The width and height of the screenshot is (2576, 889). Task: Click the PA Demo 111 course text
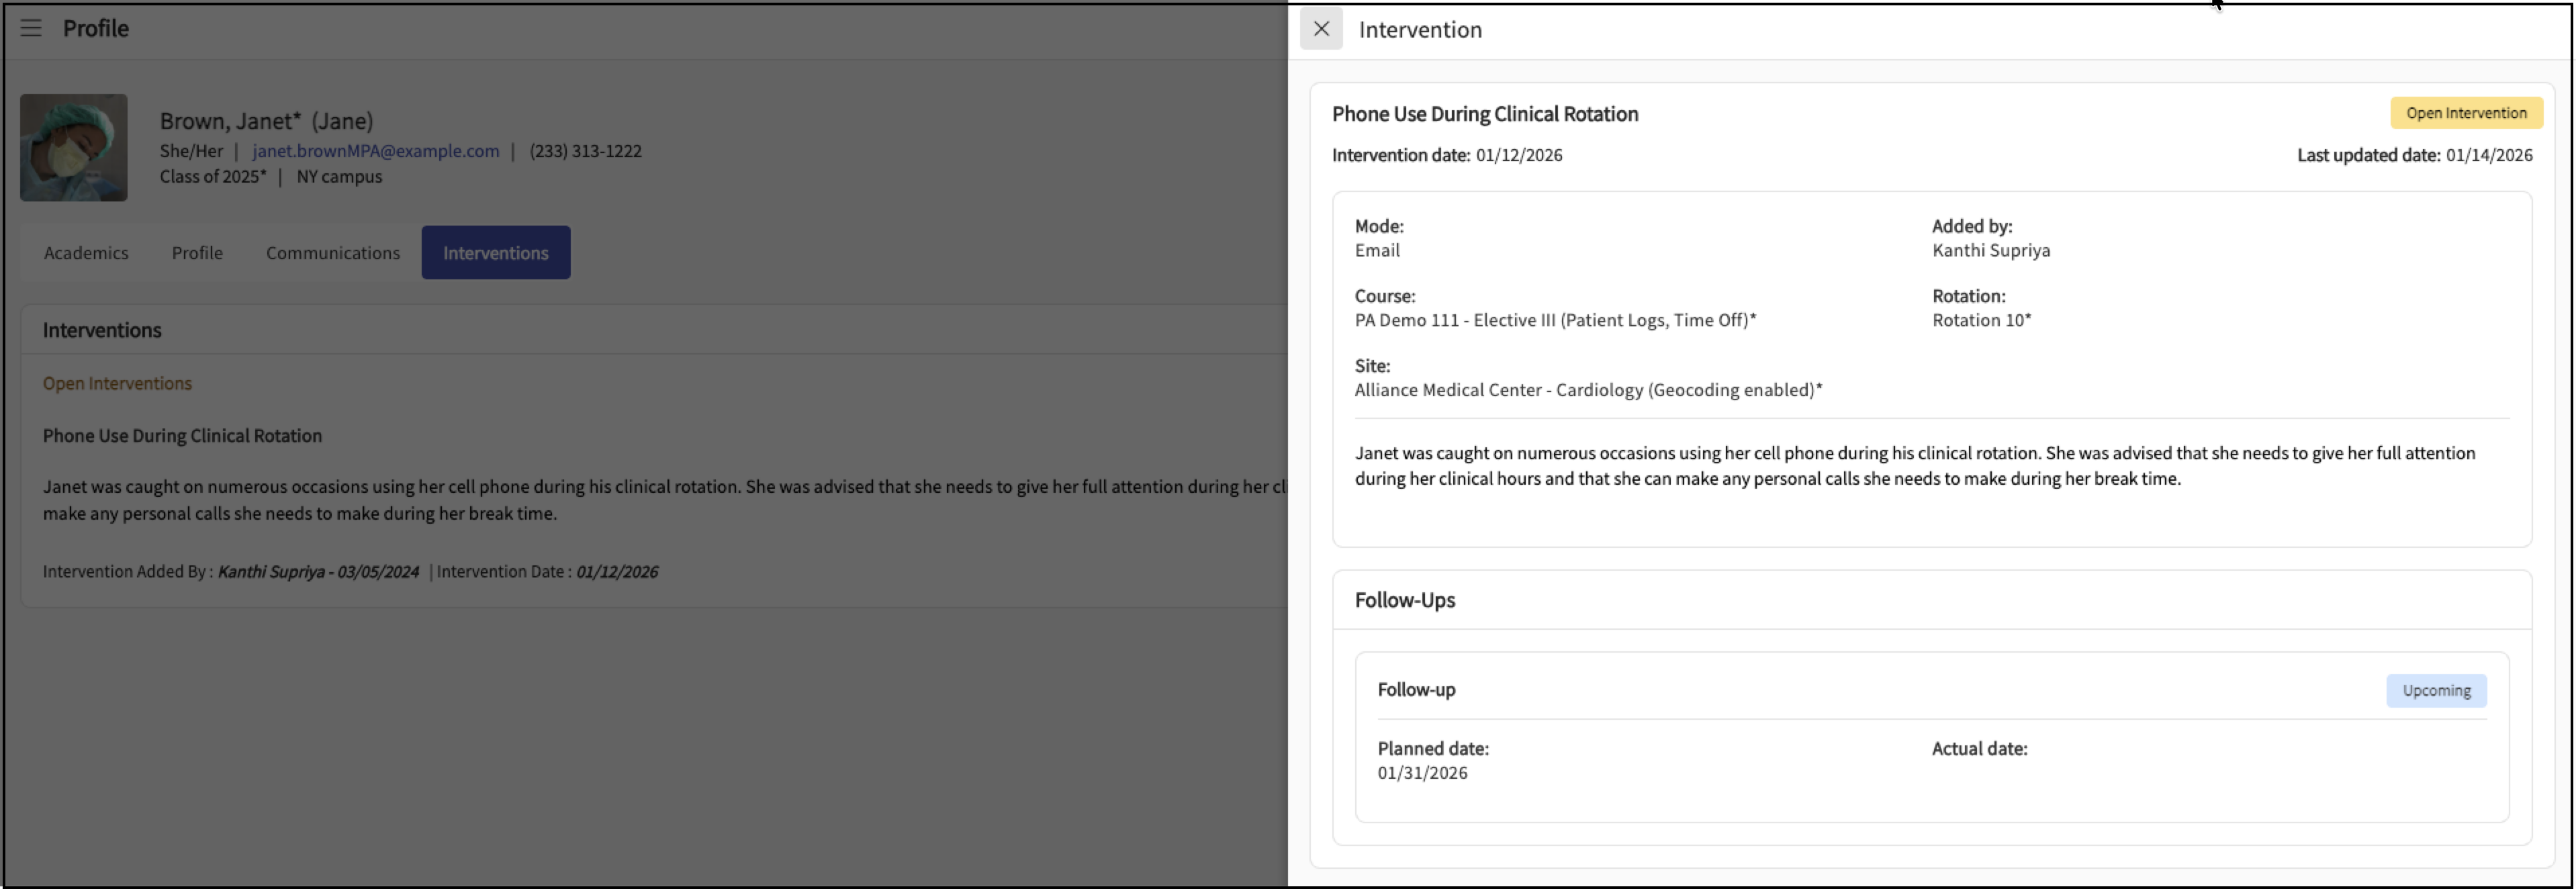point(1554,320)
